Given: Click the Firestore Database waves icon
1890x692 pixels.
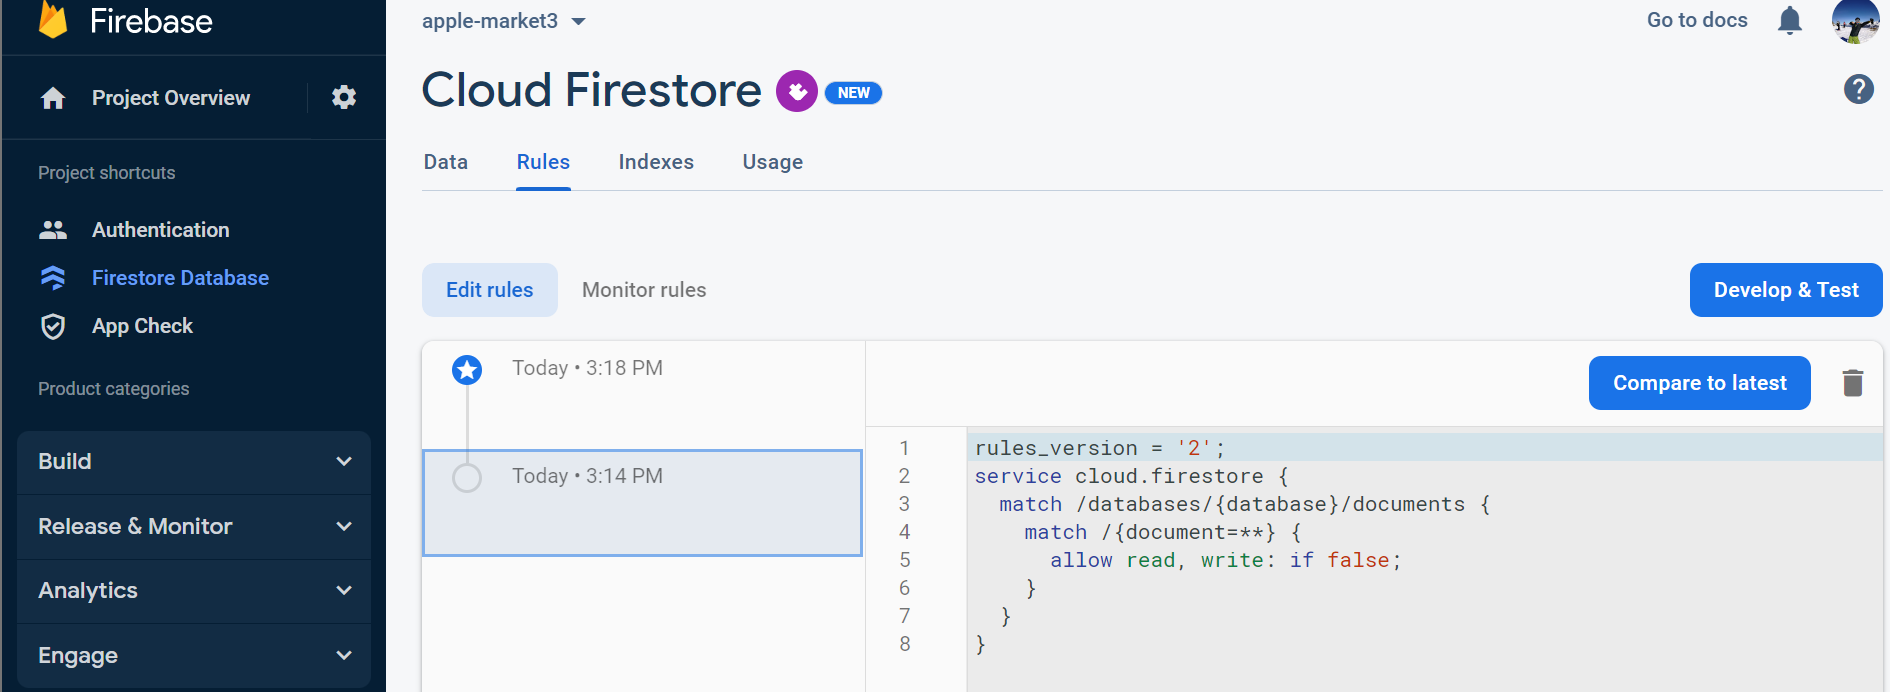Looking at the screenshot, I should pyautogui.click(x=53, y=278).
